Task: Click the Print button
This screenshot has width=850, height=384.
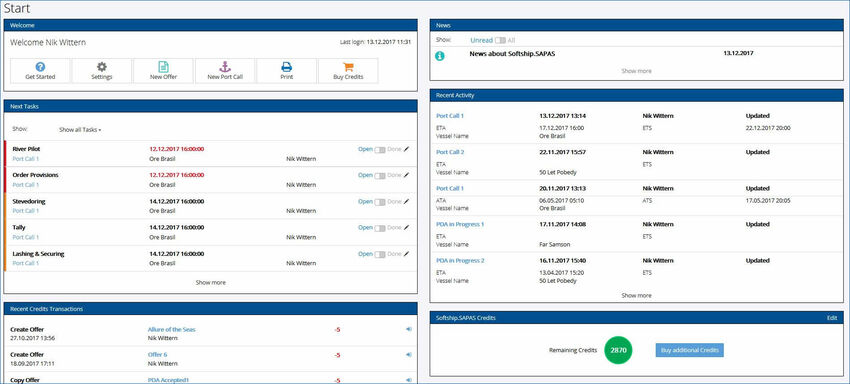Action: (286, 71)
